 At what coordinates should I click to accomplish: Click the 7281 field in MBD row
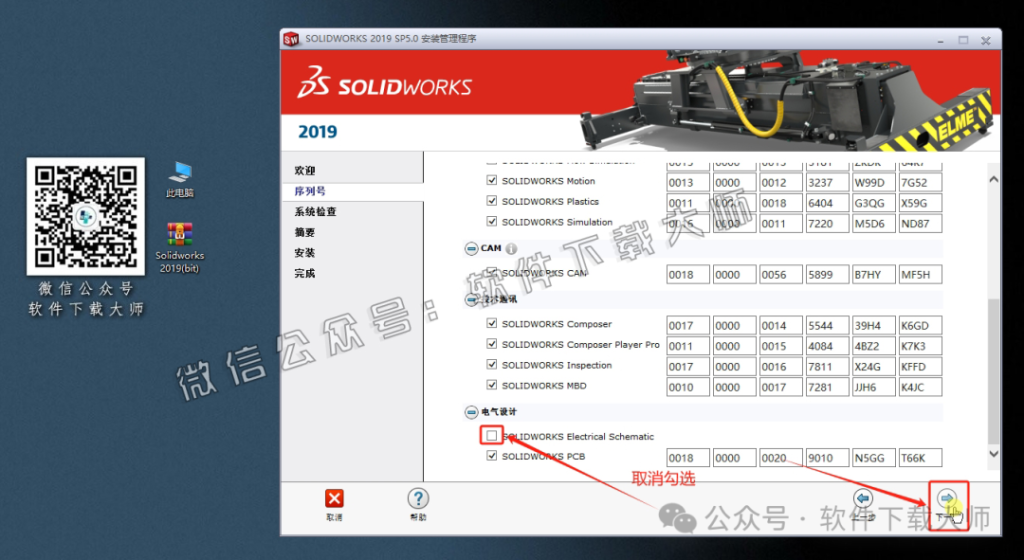(827, 387)
